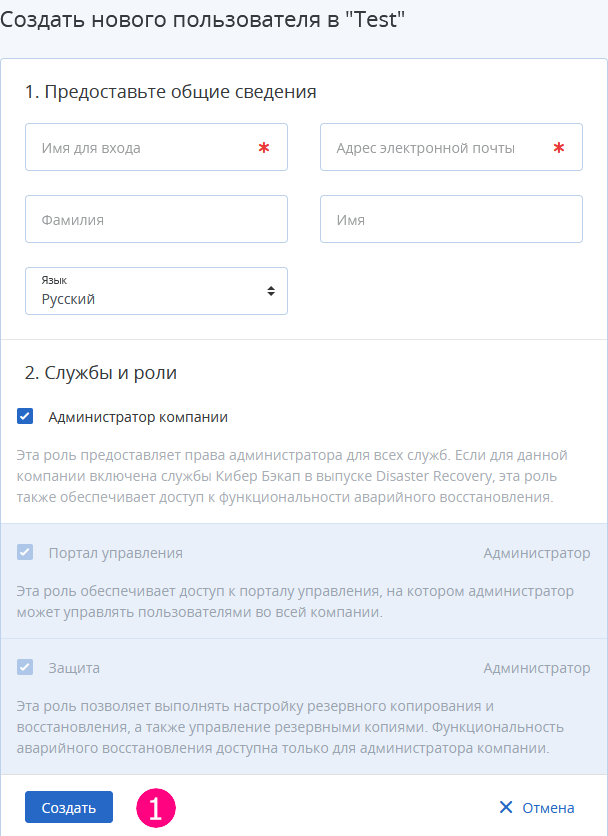This screenshot has height=836, width=608.
Task: Open the Администратор role selector for Портал управления
Action: point(537,553)
